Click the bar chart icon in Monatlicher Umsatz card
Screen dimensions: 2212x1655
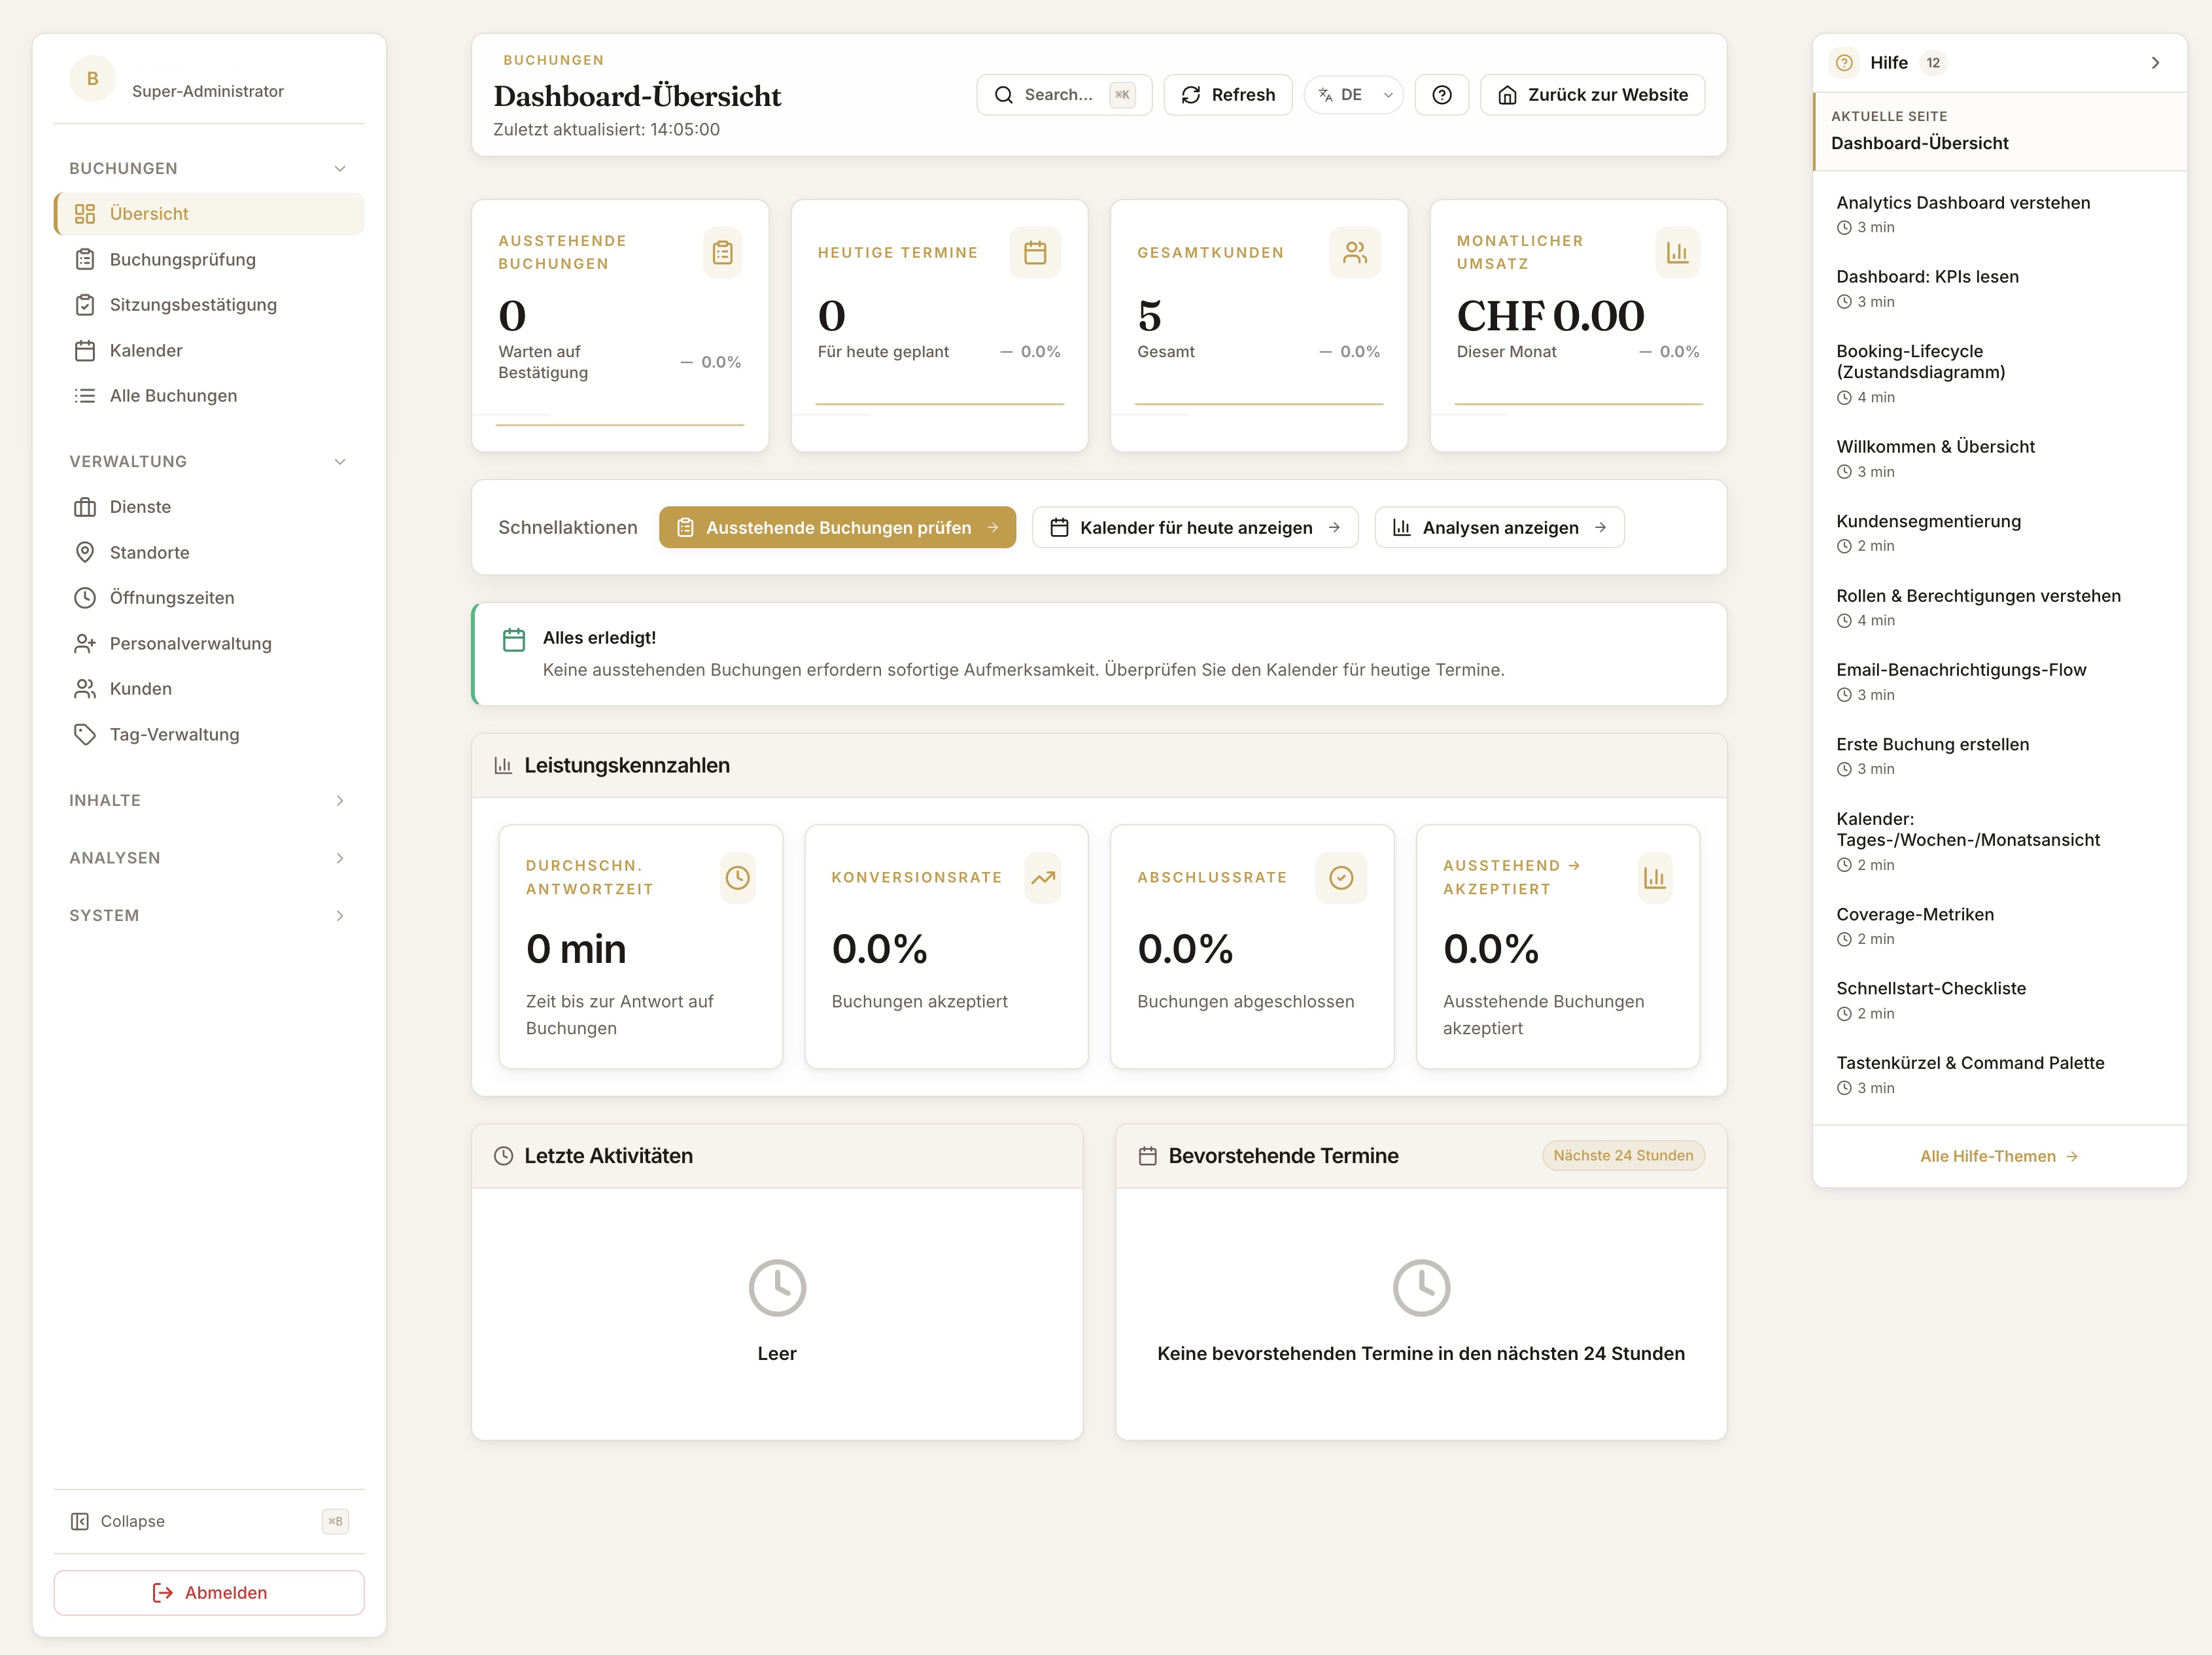(x=1676, y=253)
